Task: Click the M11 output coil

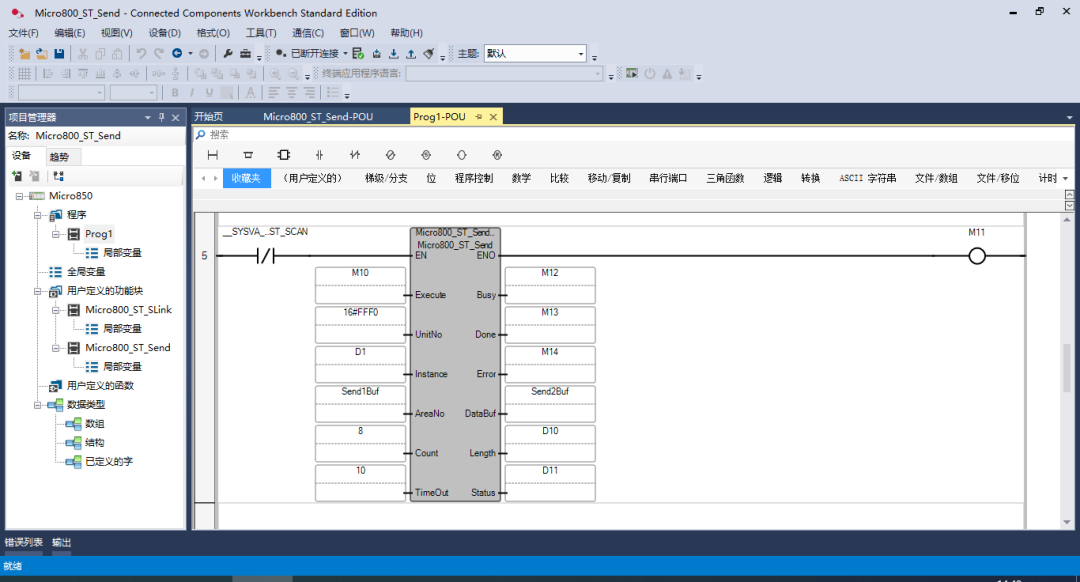Action: coord(977,256)
